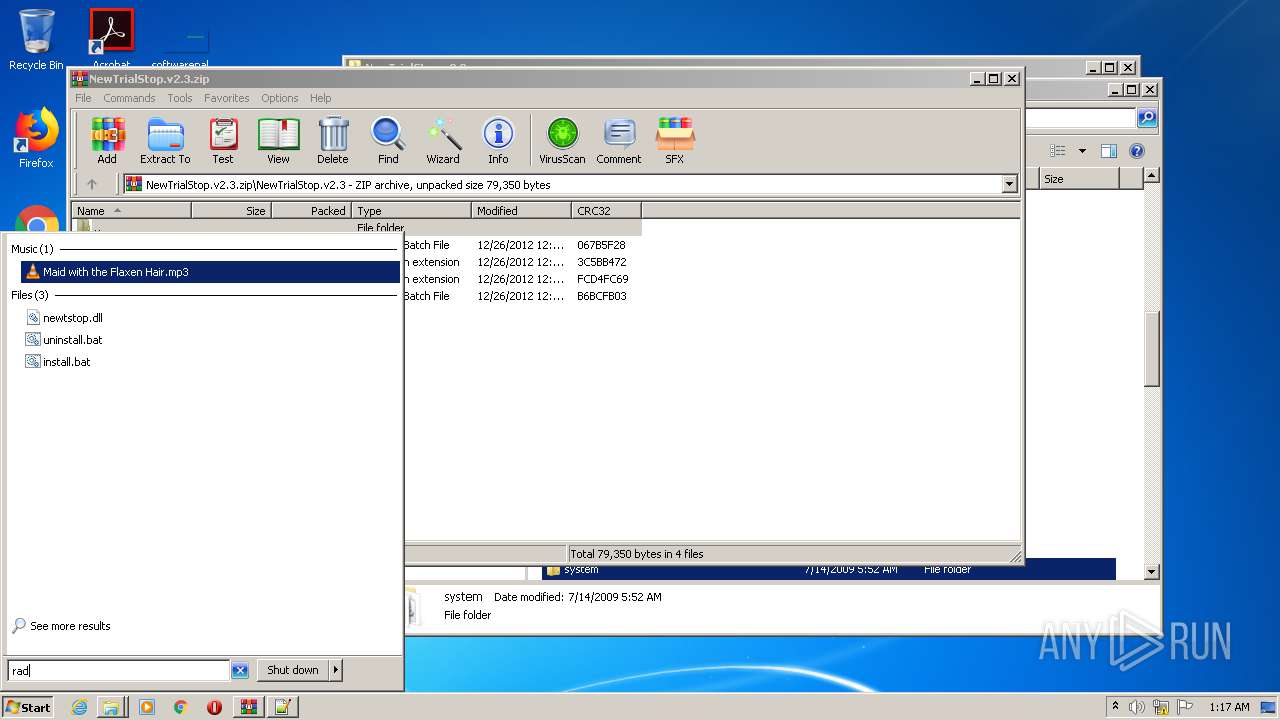Show hidden tray icons arrow
Image resolution: width=1280 pixels, height=720 pixels.
pyautogui.click(x=1115, y=707)
